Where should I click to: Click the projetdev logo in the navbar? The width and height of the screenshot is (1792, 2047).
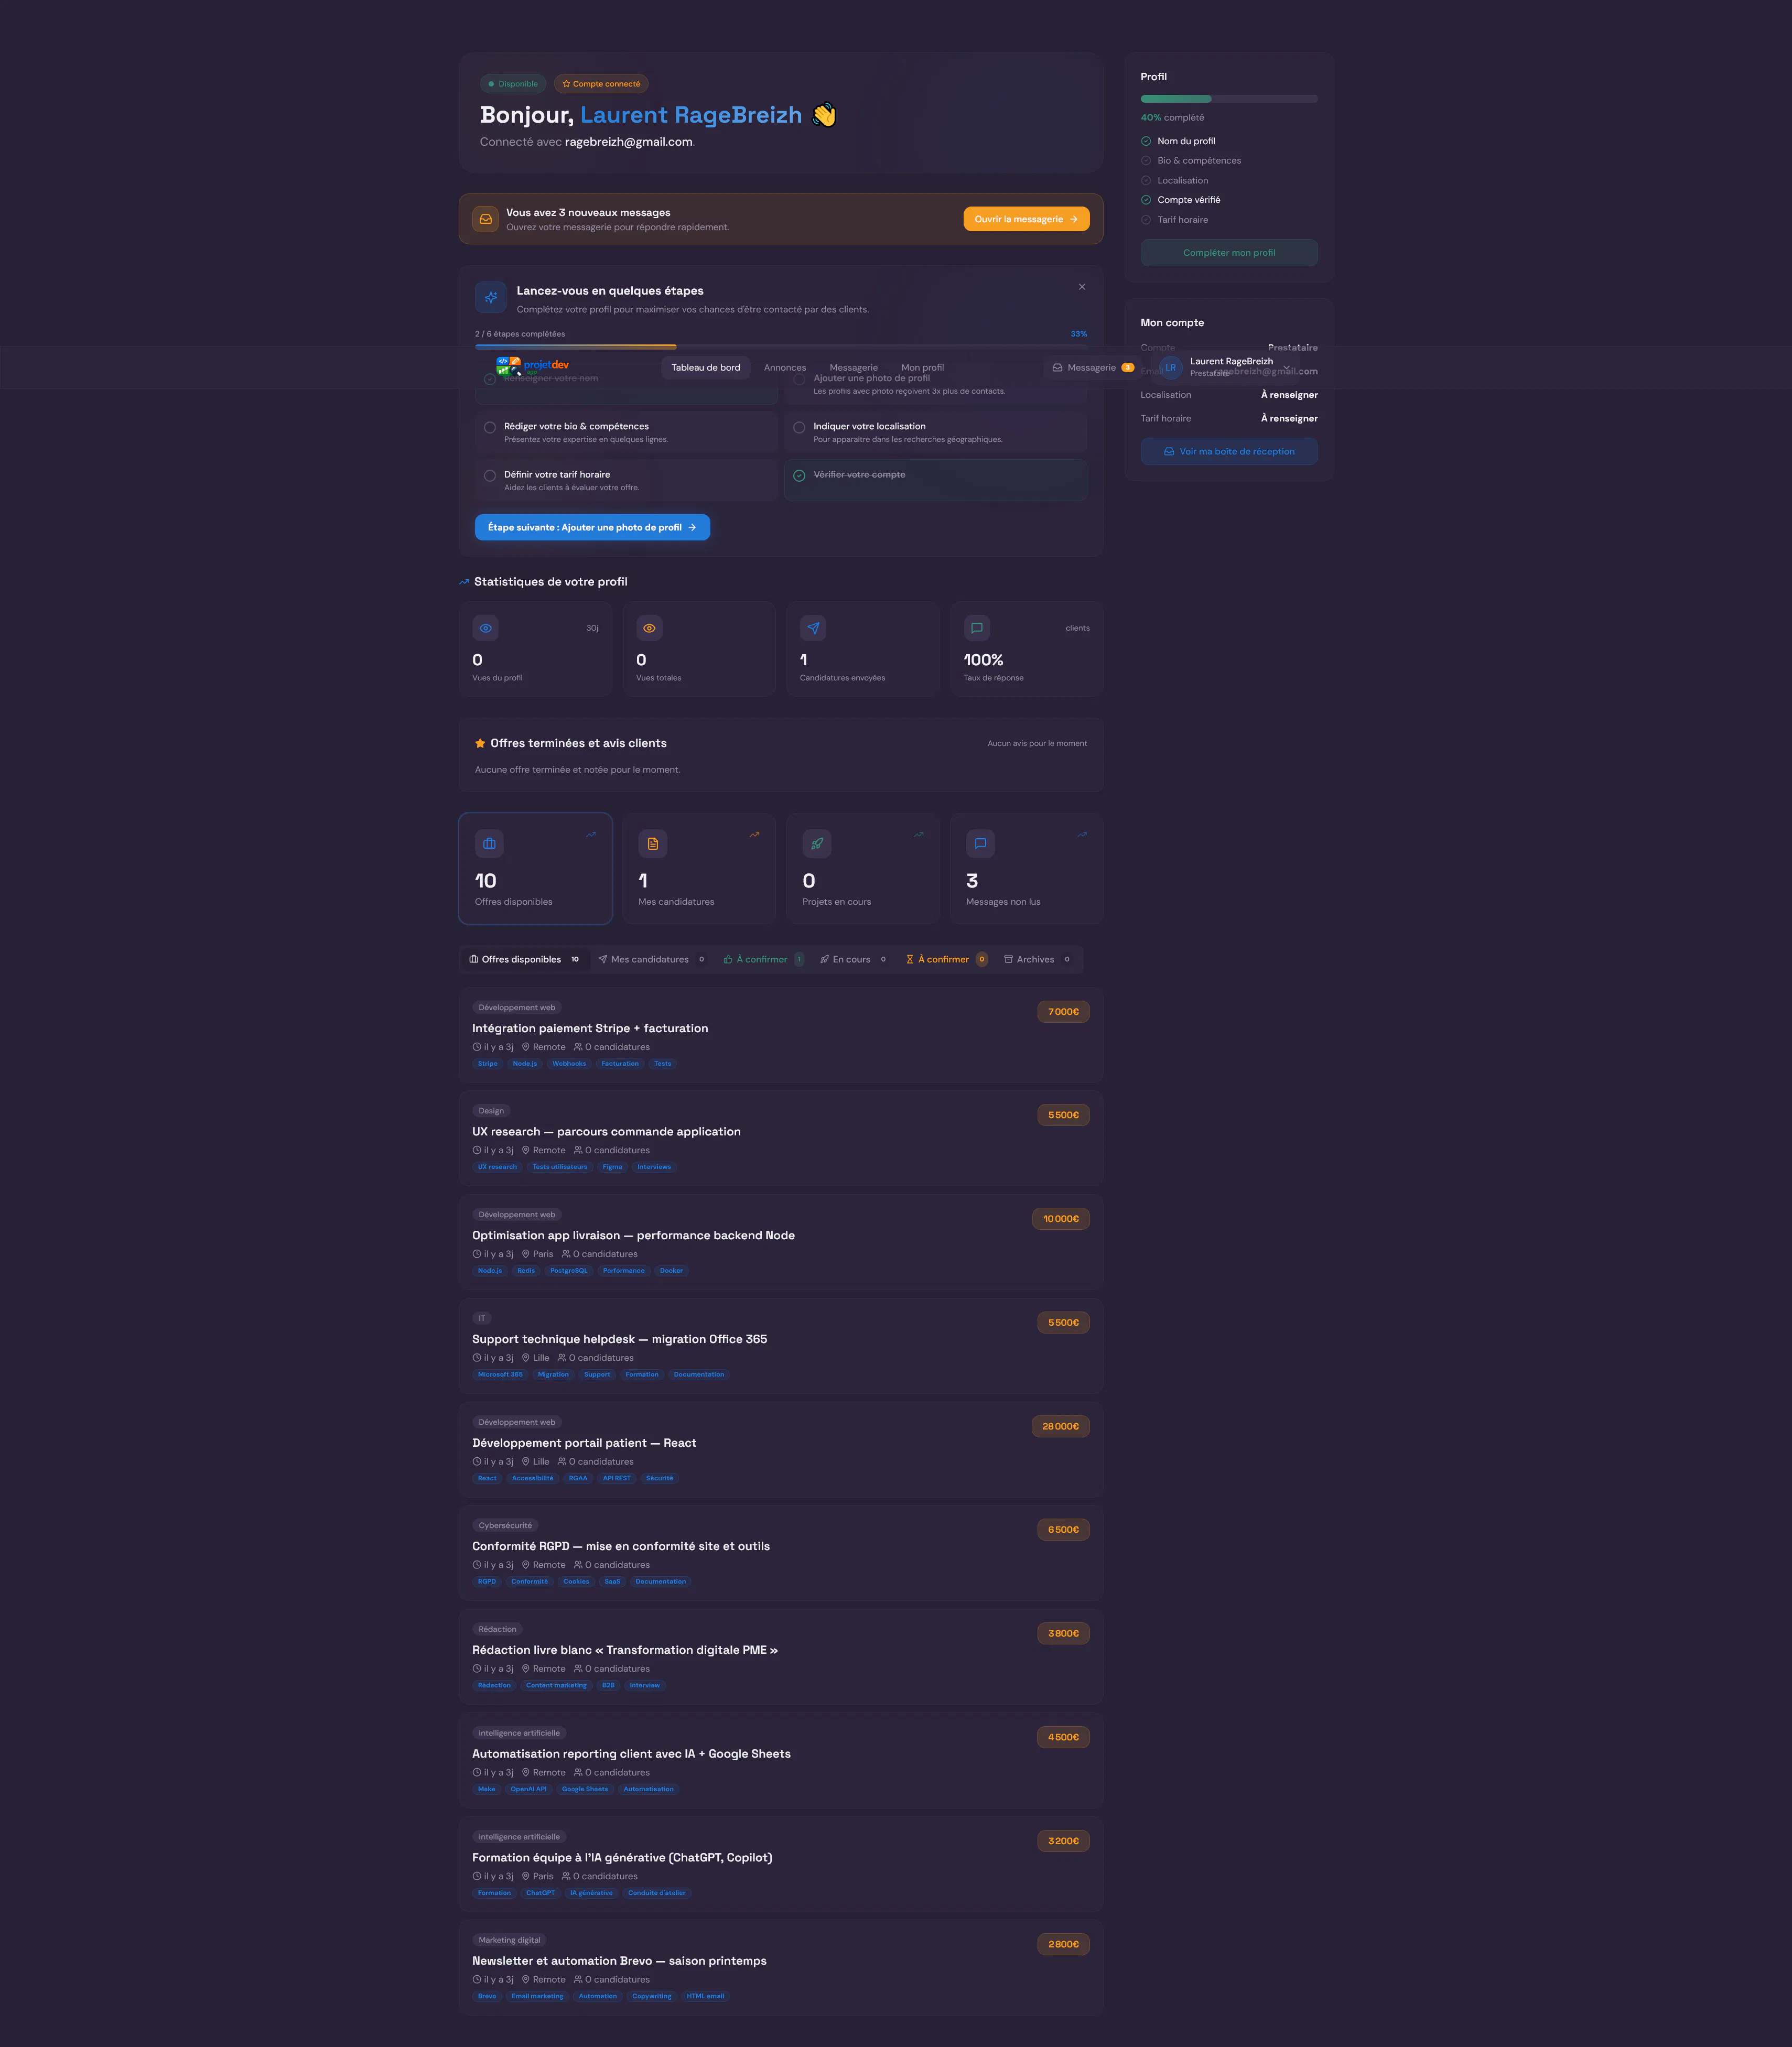pyautogui.click(x=532, y=366)
